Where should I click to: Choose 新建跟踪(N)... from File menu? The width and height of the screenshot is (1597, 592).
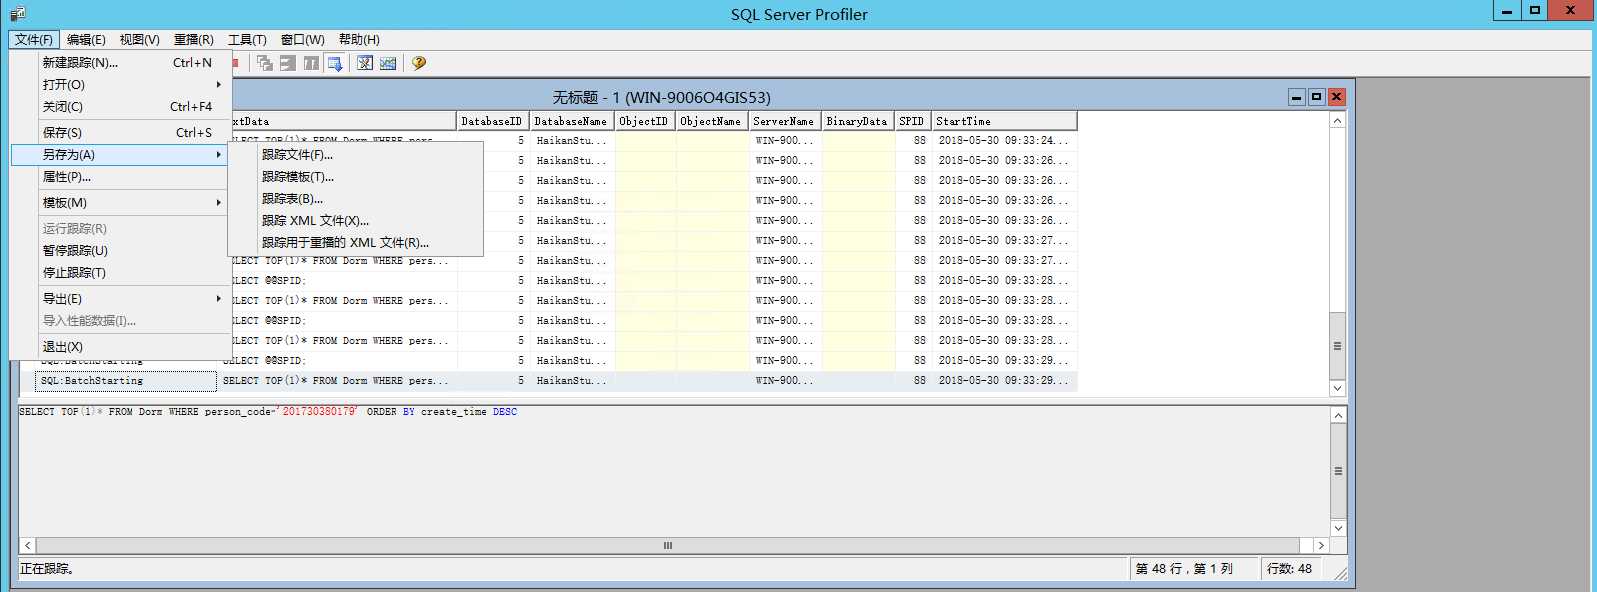pos(121,62)
